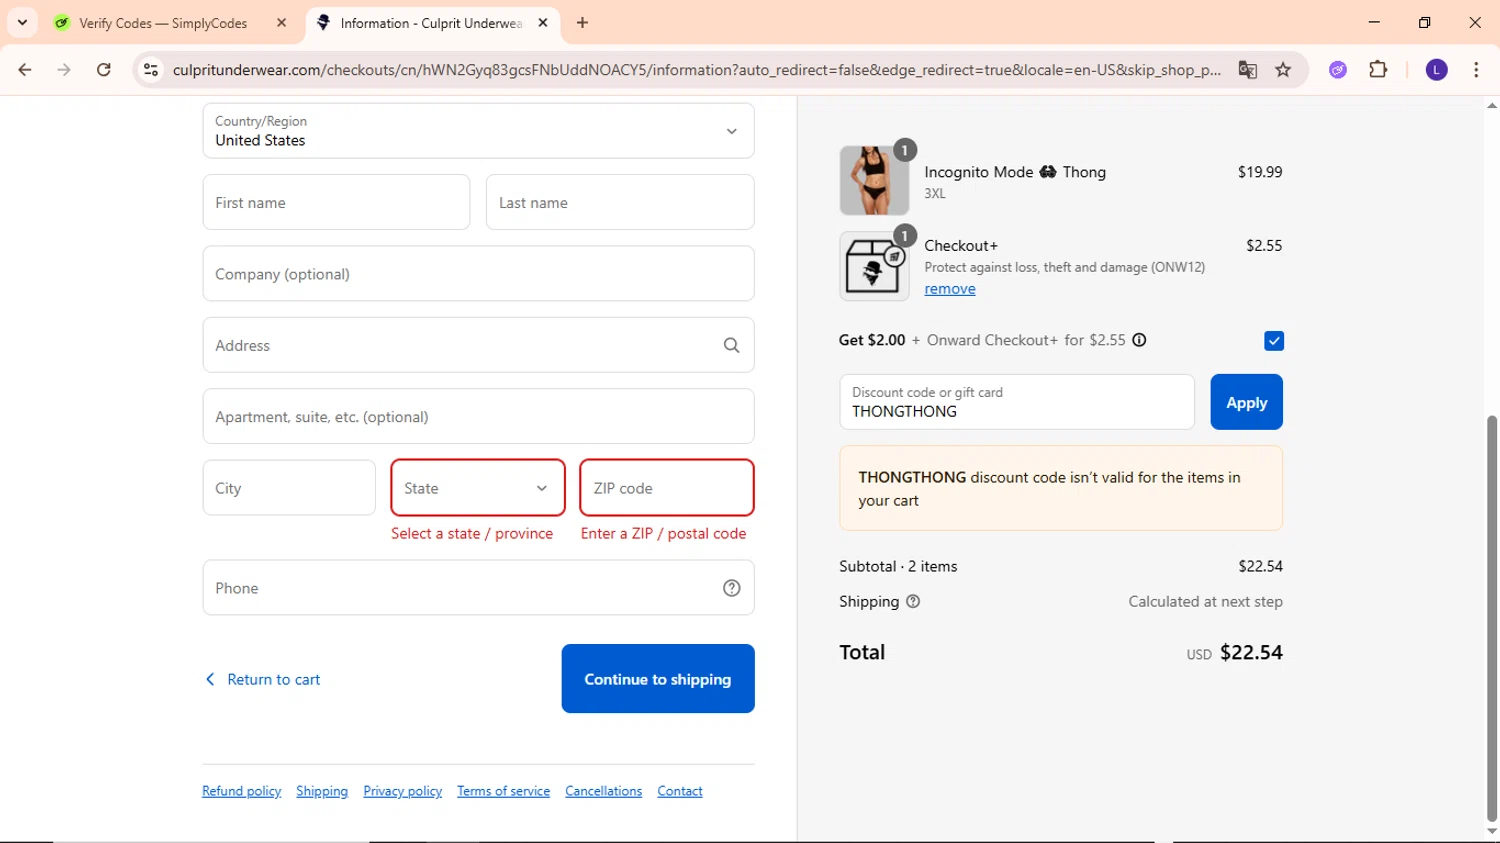
Task: Open the Contact link
Action: tap(680, 791)
